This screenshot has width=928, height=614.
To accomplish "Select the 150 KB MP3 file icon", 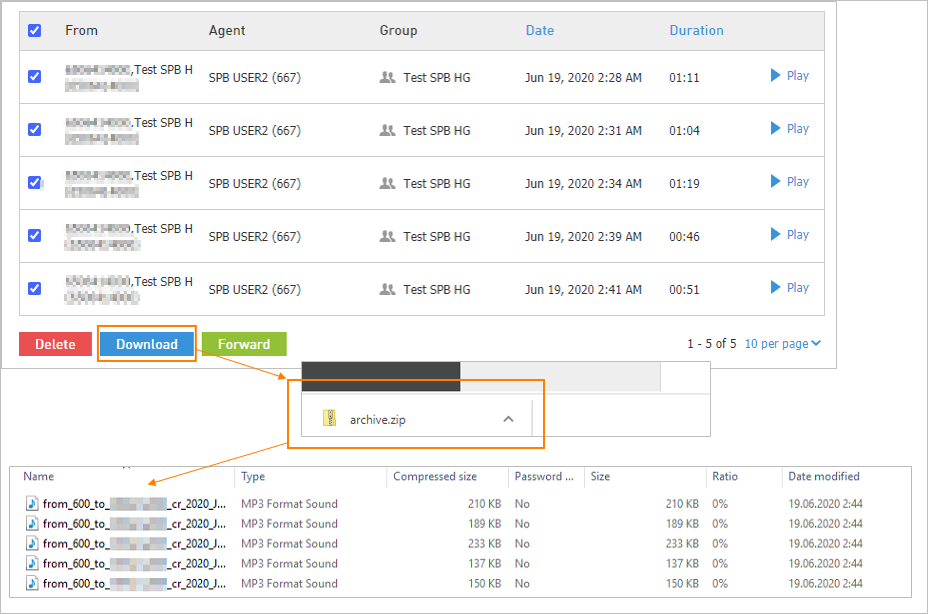I will [32, 583].
